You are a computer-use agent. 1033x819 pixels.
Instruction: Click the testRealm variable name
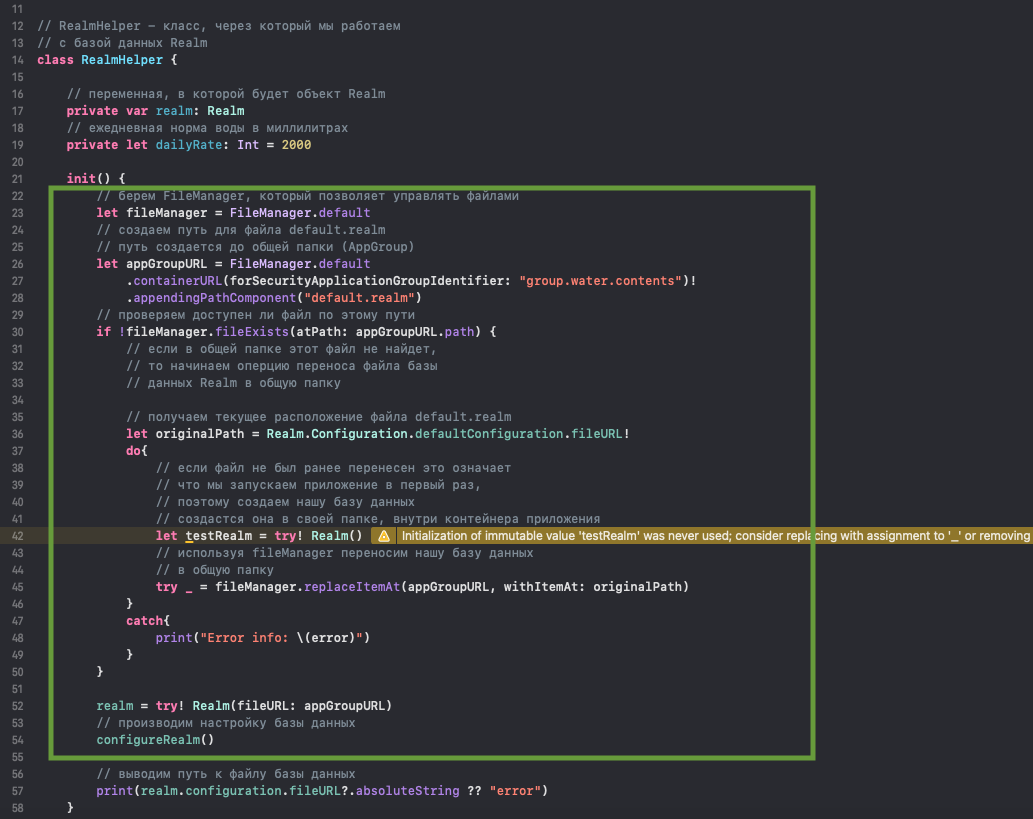click(x=219, y=536)
